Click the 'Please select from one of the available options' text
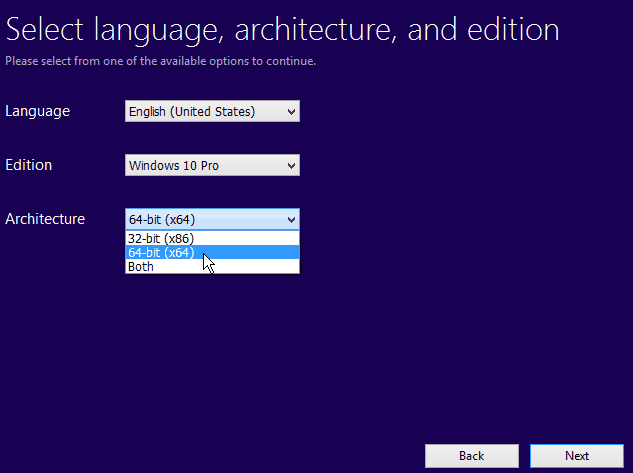 160,61
